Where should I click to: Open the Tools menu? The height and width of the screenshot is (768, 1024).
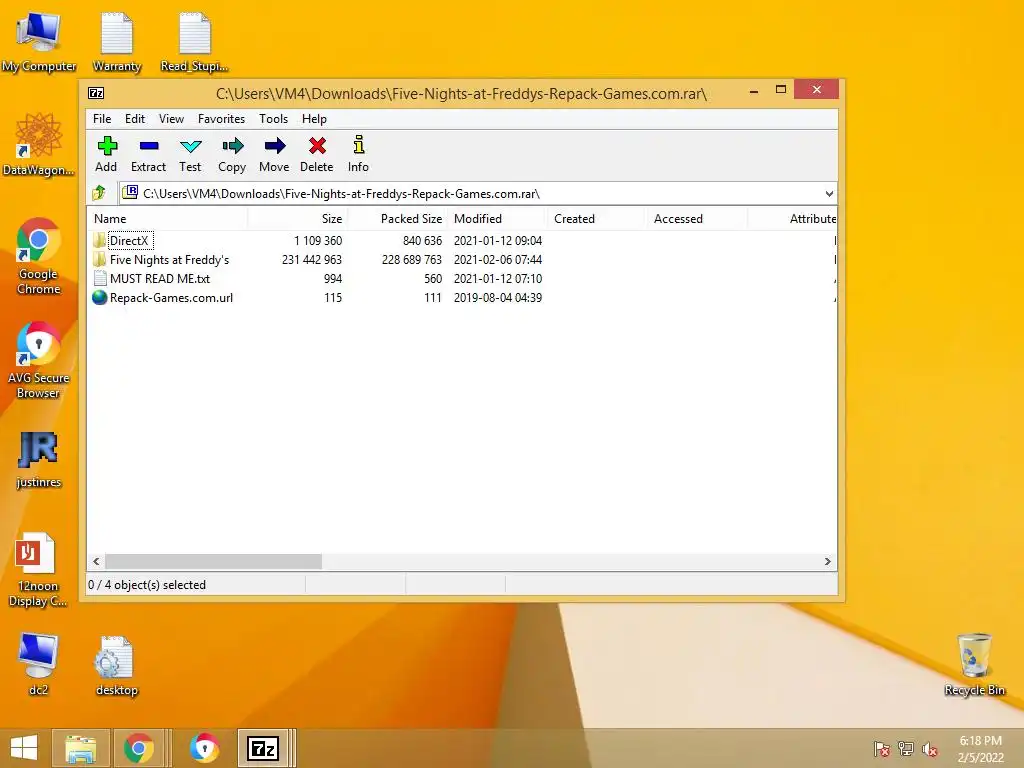click(x=273, y=119)
